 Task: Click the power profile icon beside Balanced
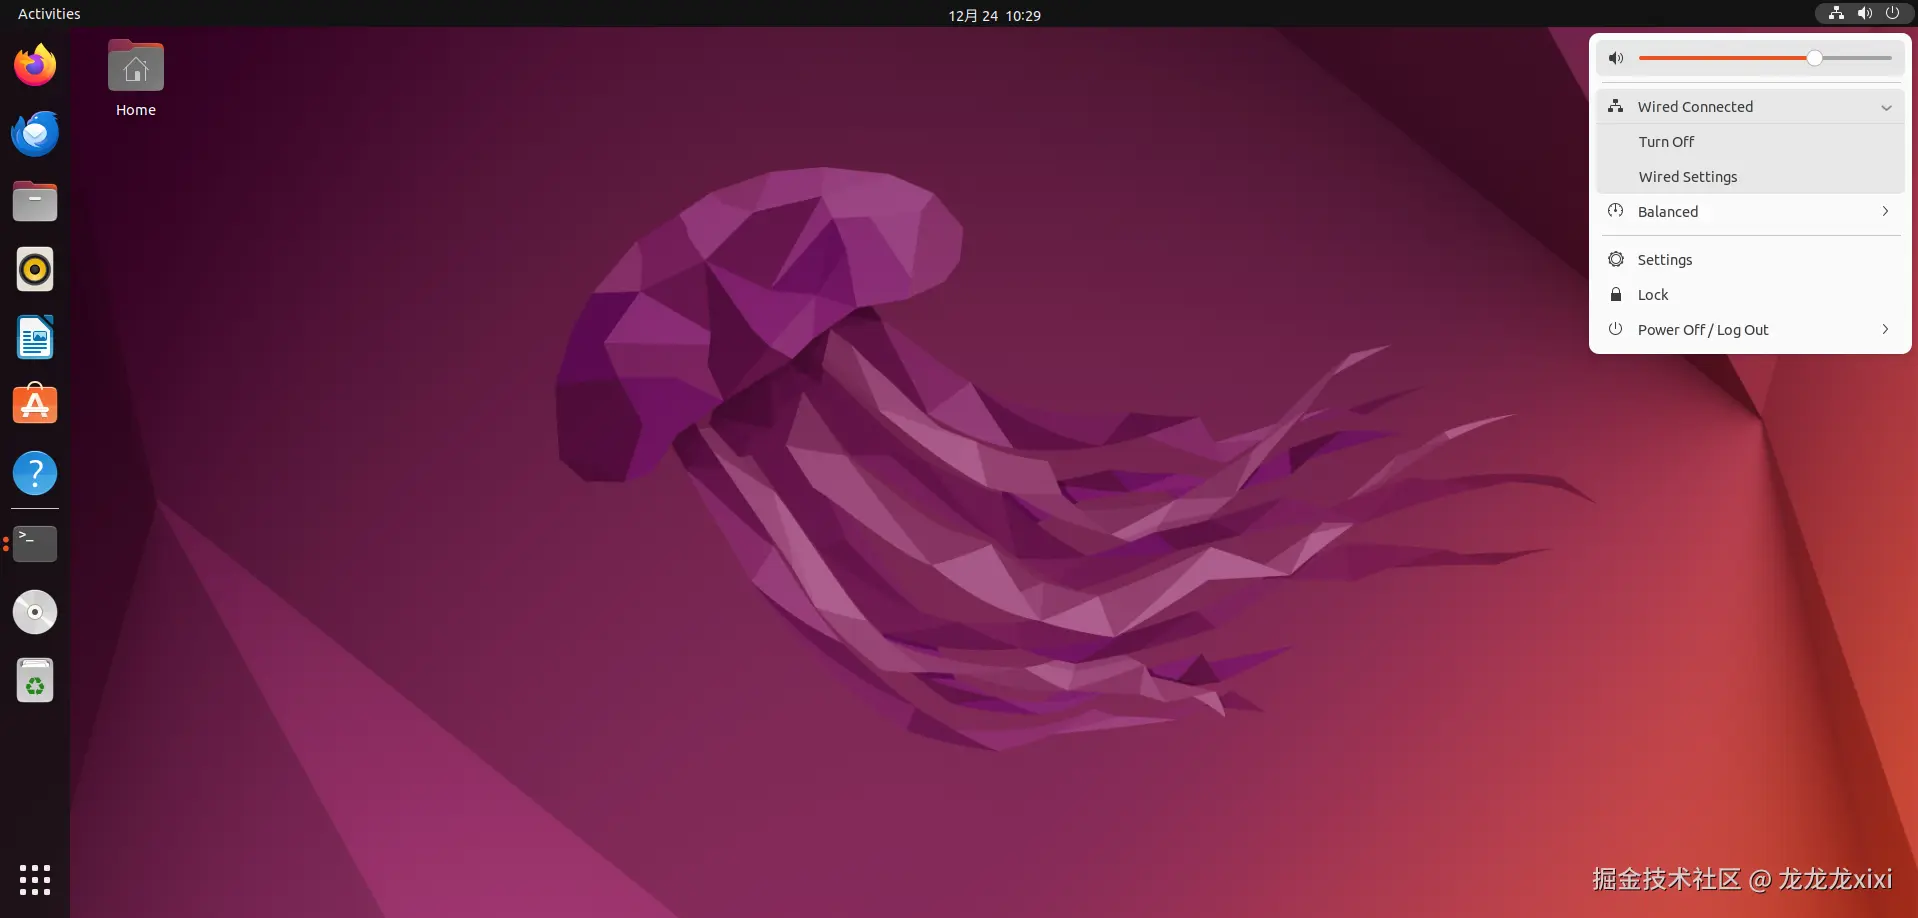coord(1616,211)
